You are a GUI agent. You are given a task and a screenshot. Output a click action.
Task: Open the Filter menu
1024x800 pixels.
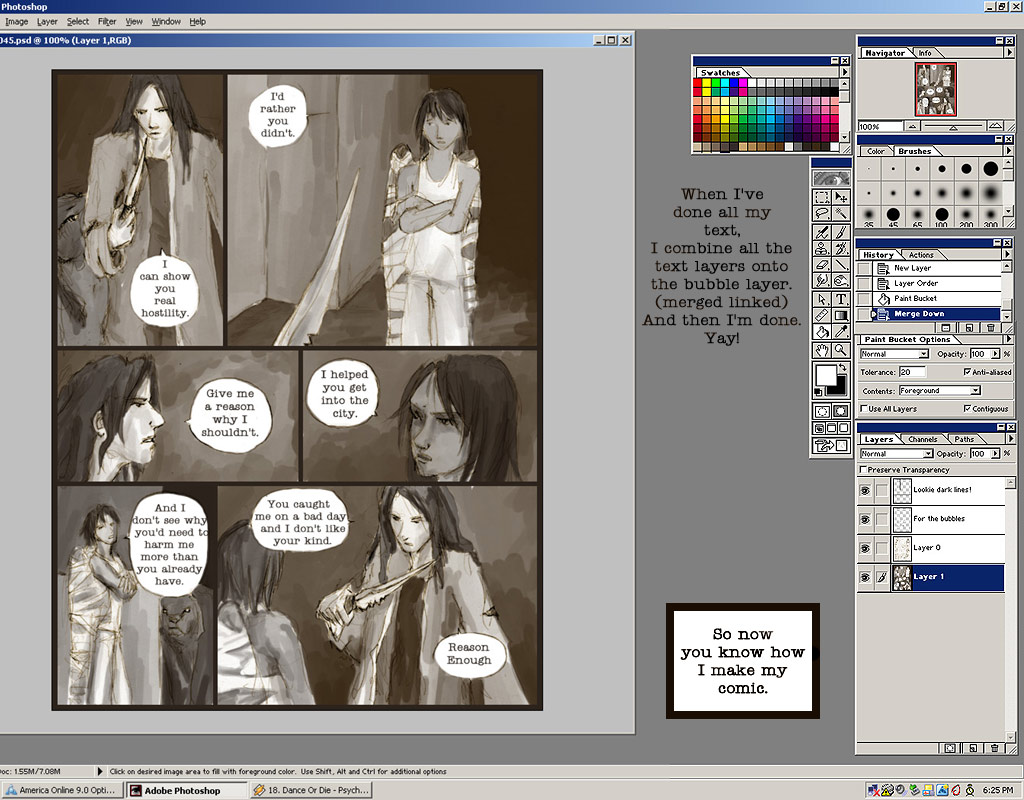coord(107,22)
